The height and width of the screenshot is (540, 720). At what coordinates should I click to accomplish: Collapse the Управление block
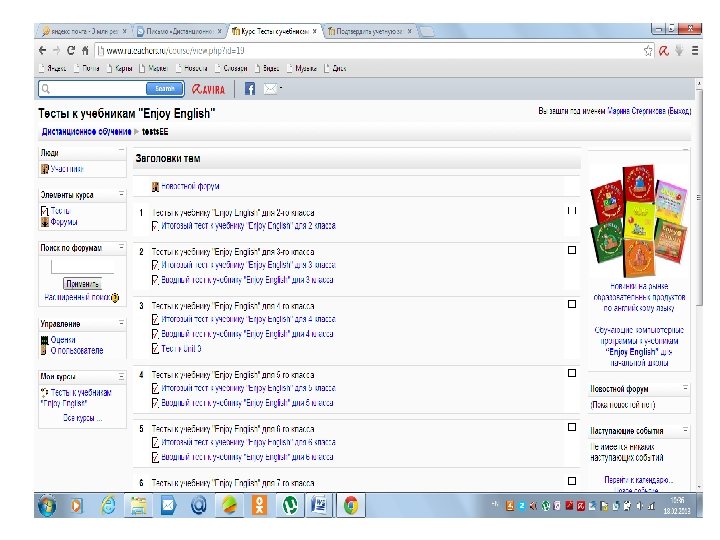[121, 323]
